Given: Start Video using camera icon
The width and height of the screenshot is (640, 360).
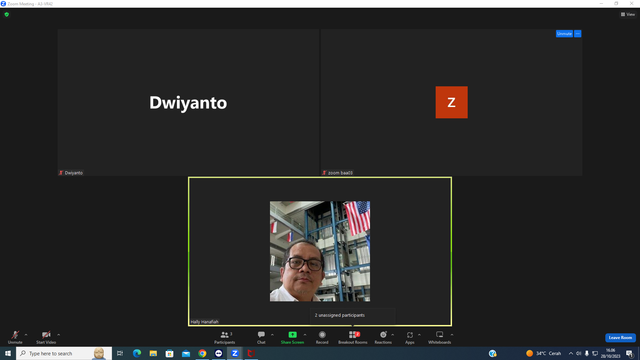Looking at the screenshot, I should point(46,337).
